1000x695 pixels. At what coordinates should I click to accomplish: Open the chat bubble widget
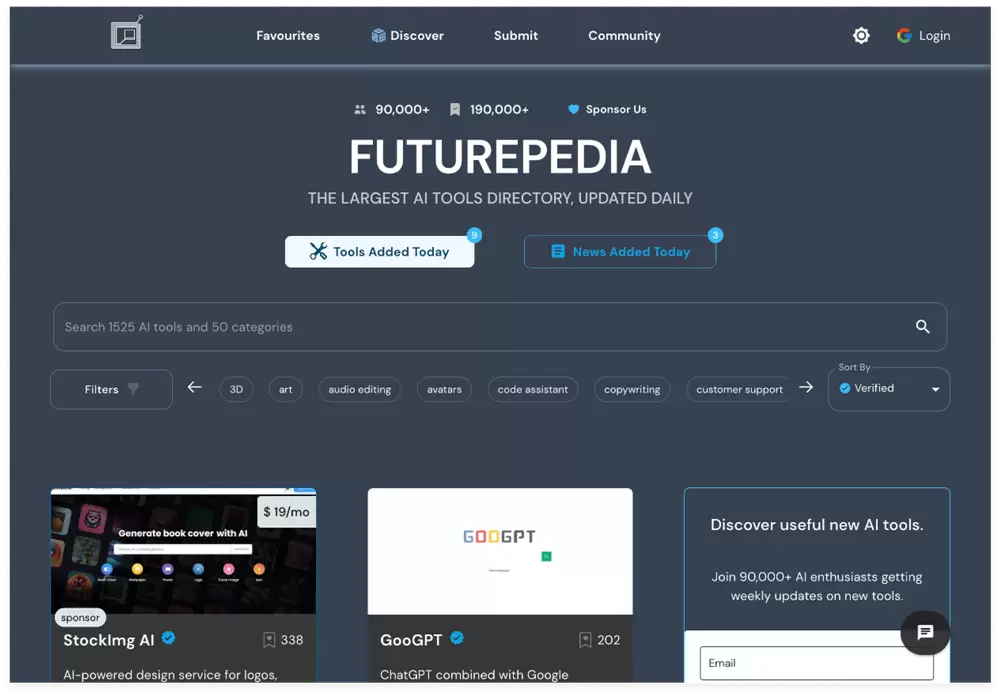point(925,632)
